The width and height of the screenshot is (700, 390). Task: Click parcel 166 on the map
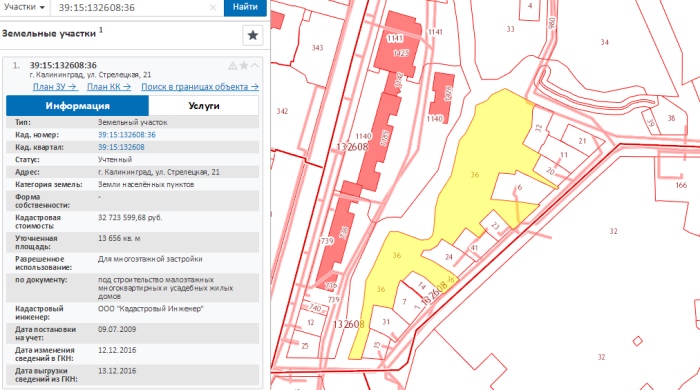click(x=681, y=185)
